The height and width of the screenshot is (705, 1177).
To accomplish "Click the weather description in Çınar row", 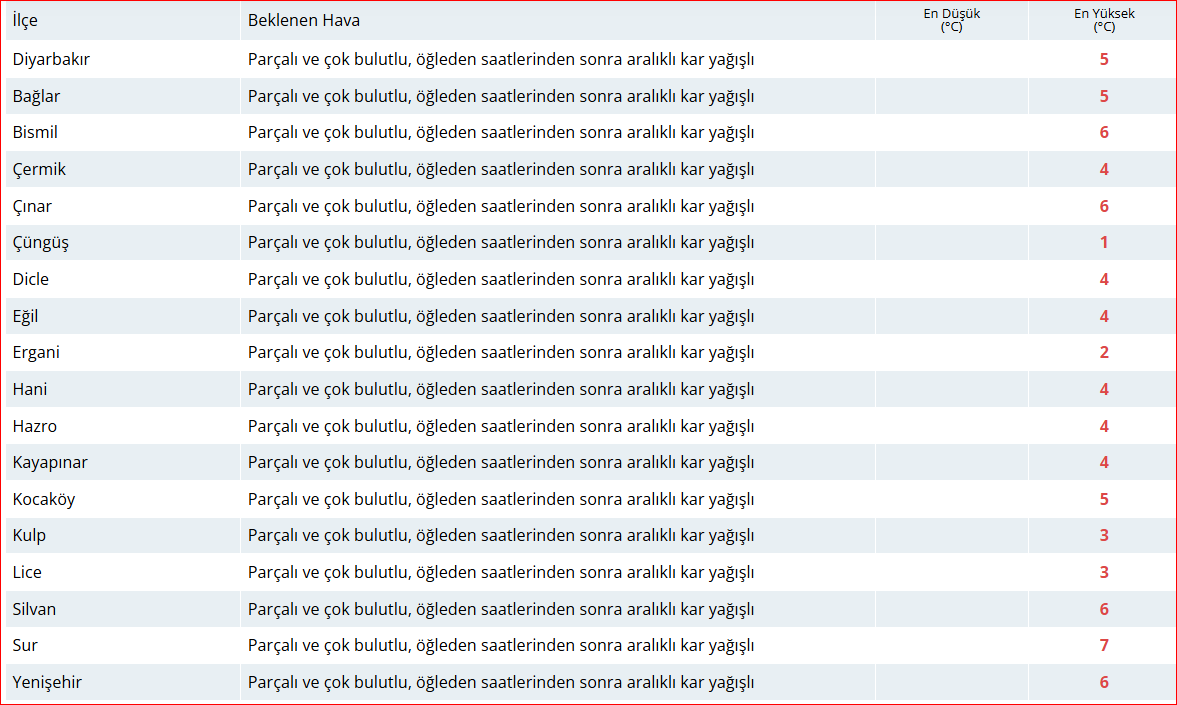I will [x=501, y=206].
